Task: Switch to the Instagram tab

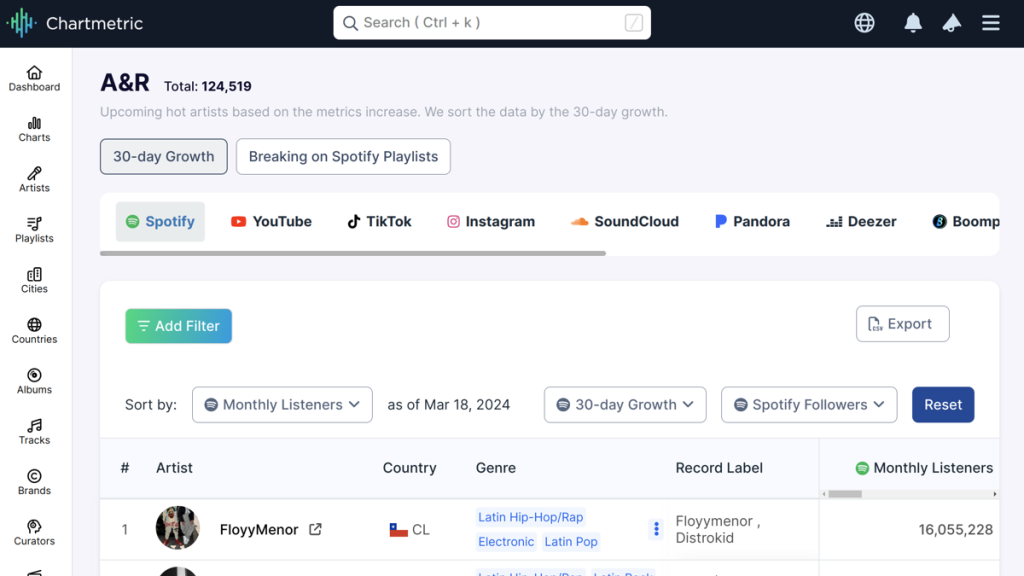Action: tap(490, 221)
